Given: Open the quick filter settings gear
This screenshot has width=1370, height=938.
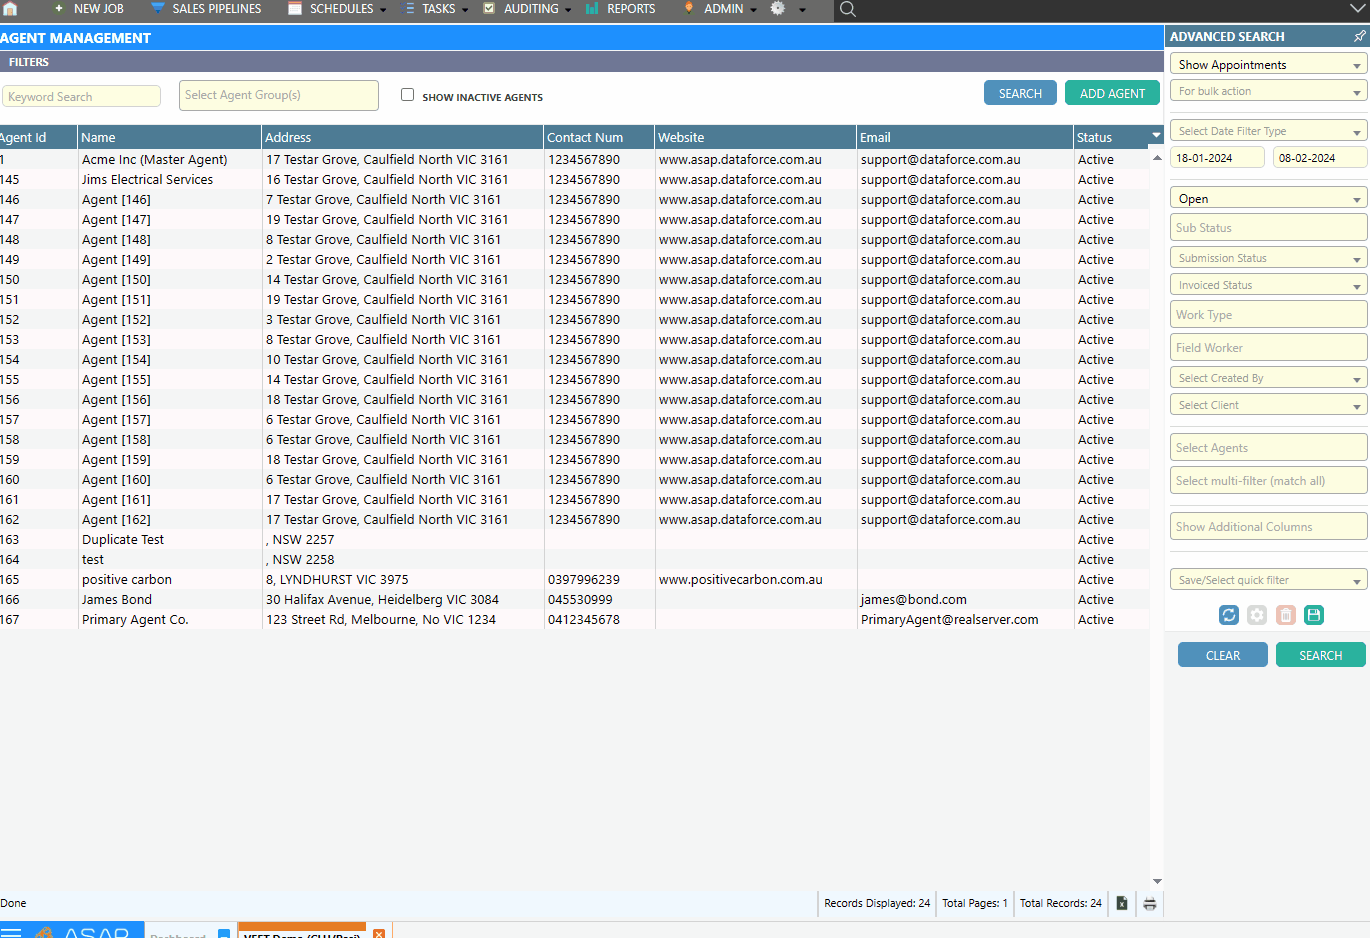Looking at the screenshot, I should [x=1256, y=615].
